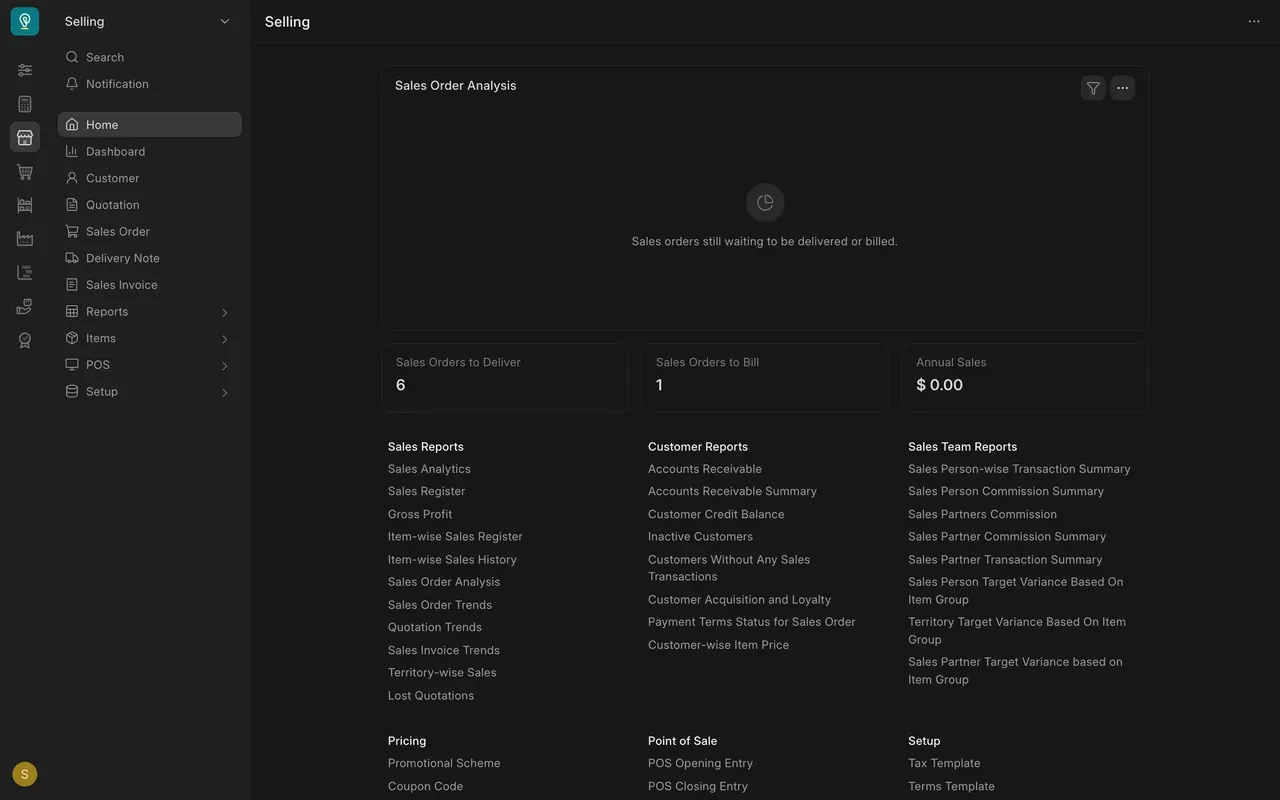The height and width of the screenshot is (800, 1280).
Task: Open the Promotional Scheme link
Action: click(444, 763)
